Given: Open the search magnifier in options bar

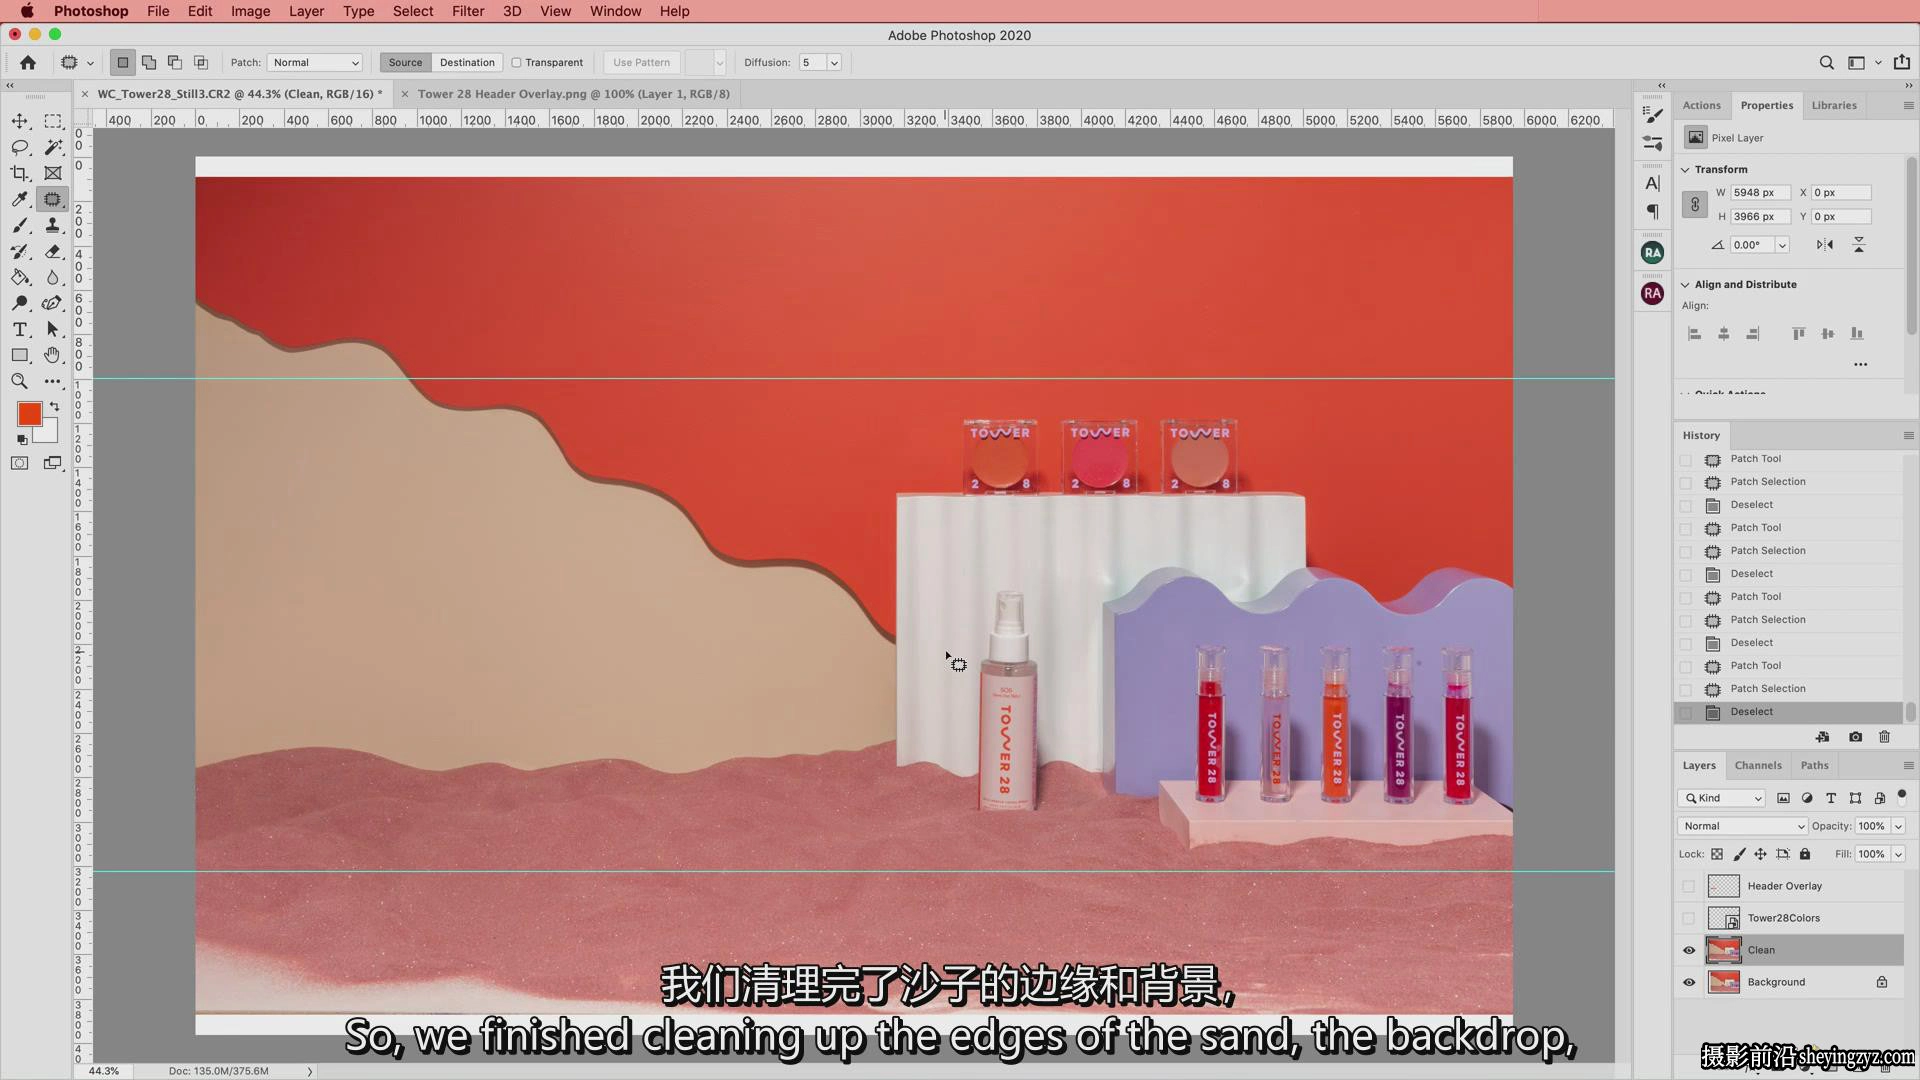Looking at the screenshot, I should point(1826,62).
